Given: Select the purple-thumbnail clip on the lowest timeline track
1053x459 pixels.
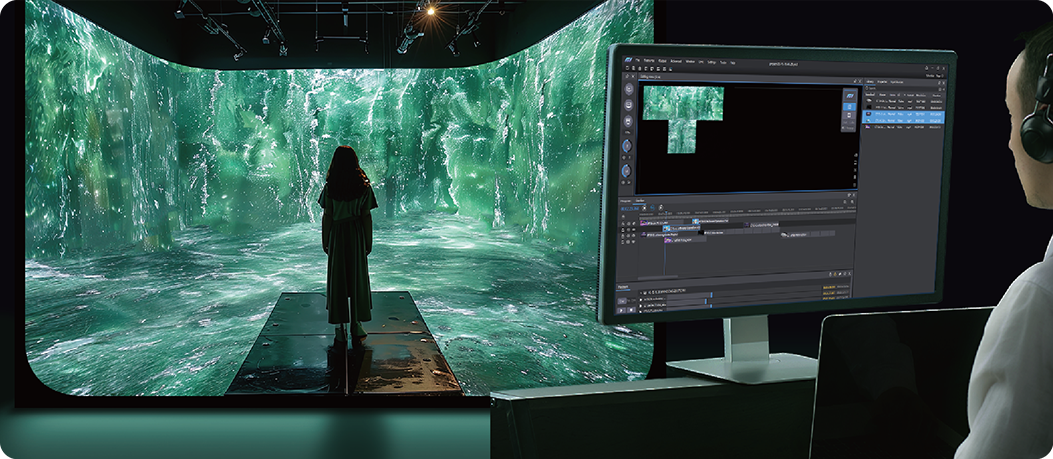Looking at the screenshot, I should pos(685,240).
